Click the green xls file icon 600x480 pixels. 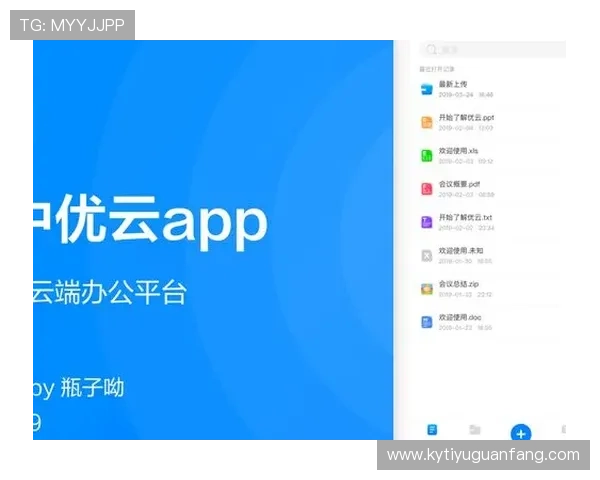pyautogui.click(x=427, y=156)
